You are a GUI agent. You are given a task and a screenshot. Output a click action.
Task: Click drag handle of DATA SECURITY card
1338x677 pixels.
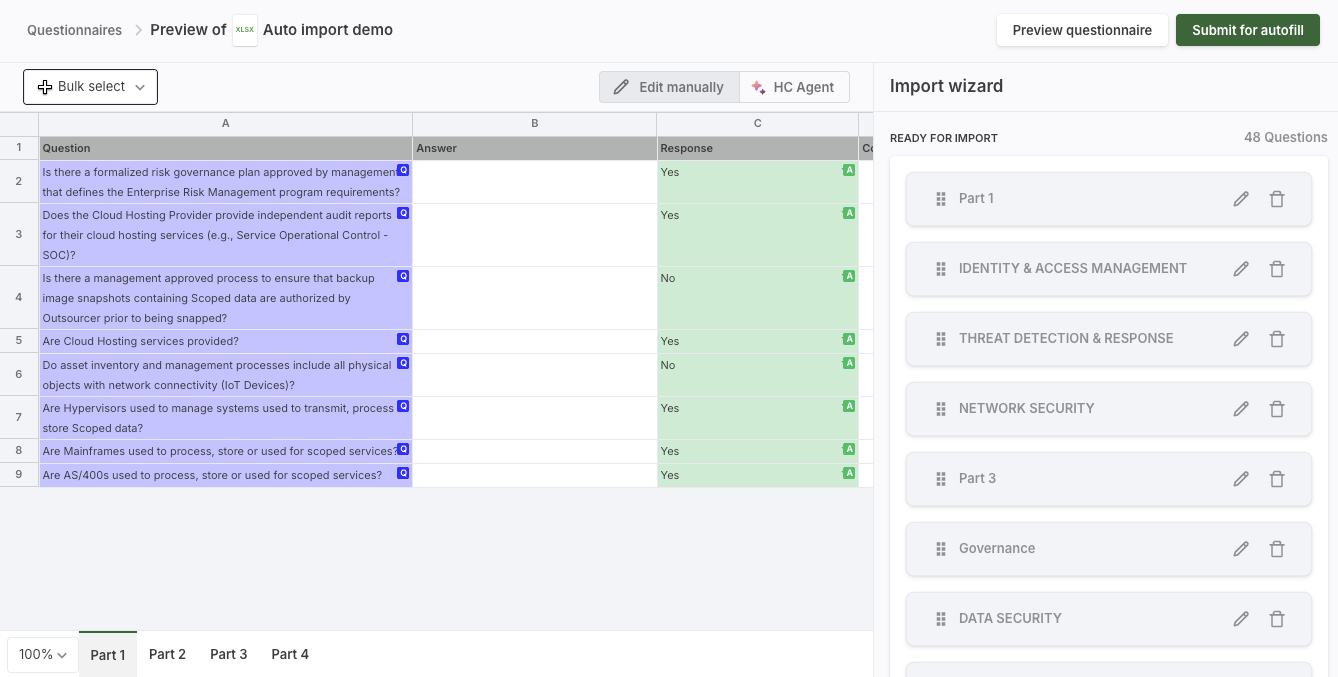click(941, 619)
